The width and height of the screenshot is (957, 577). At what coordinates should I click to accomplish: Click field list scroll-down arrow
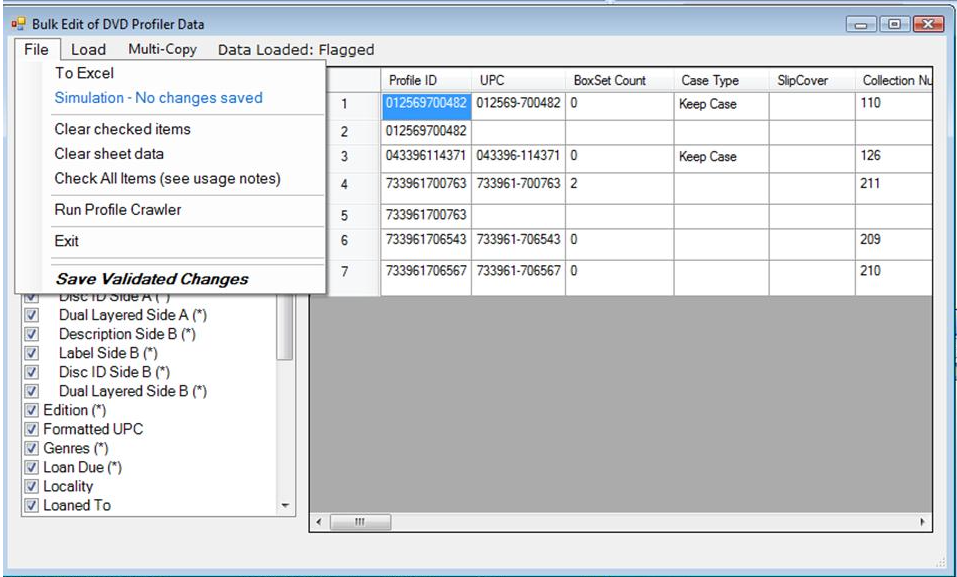[x=285, y=506]
